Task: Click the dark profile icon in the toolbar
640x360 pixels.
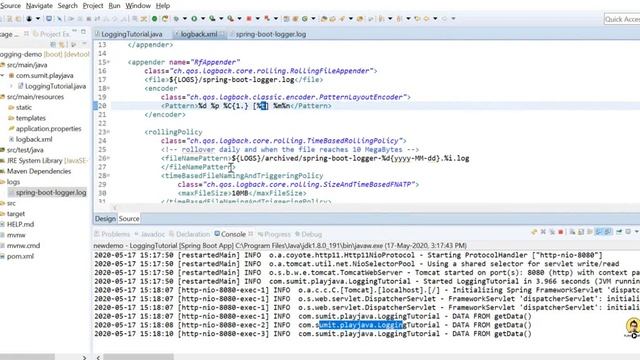Action: coord(29,19)
